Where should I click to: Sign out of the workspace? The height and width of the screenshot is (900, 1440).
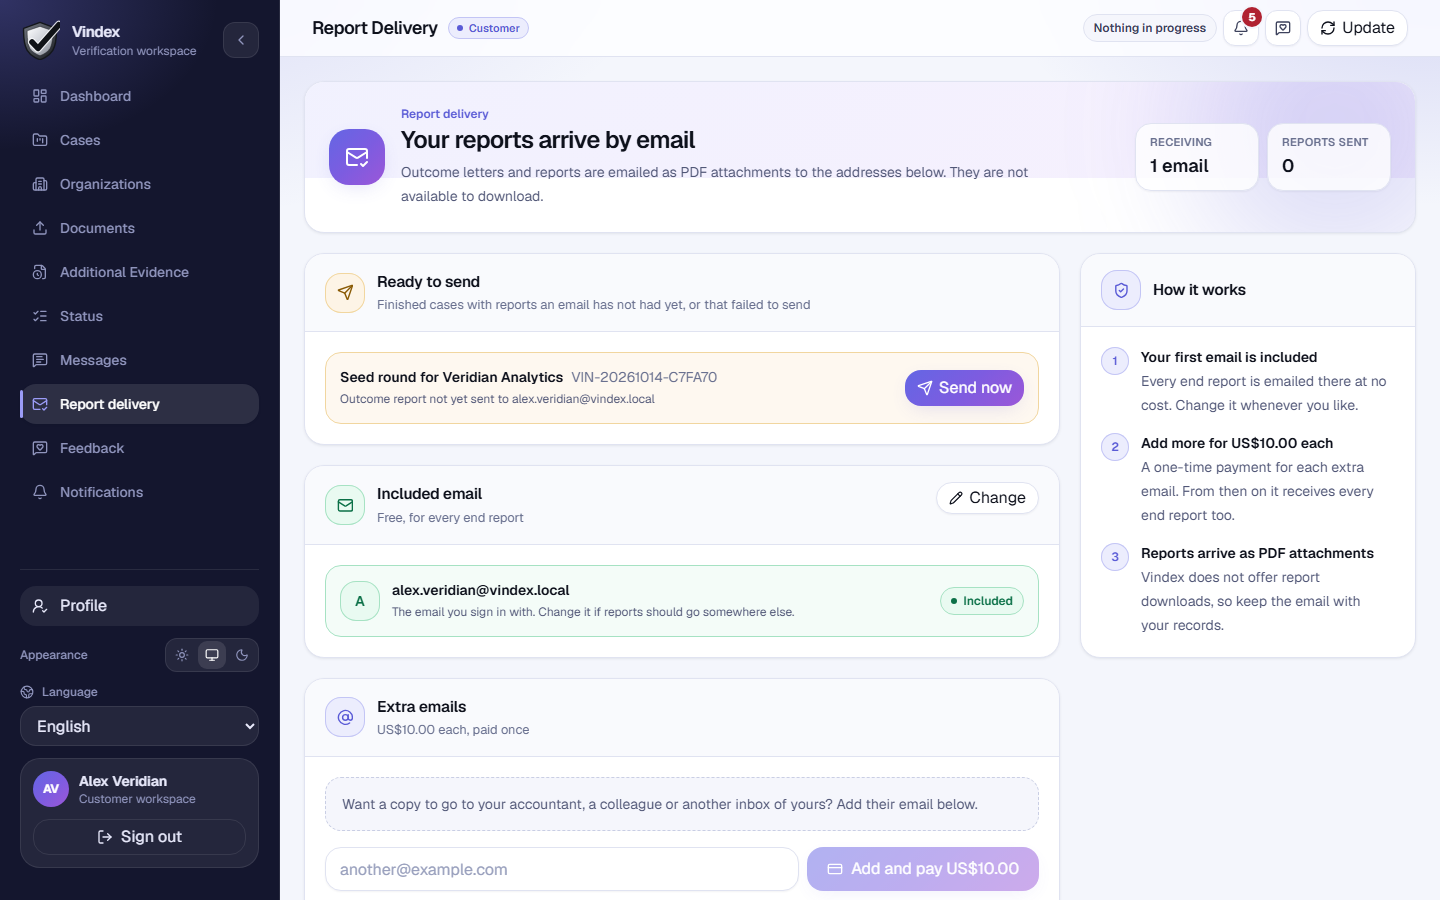(139, 837)
